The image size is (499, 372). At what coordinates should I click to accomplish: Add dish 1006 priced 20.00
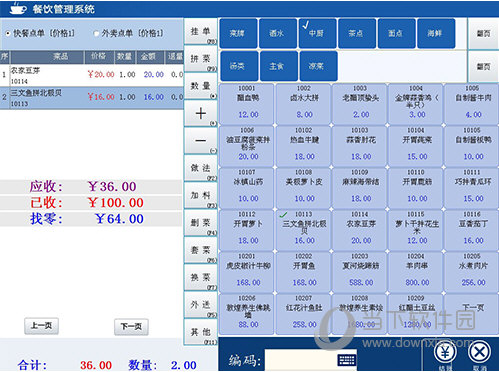click(247, 146)
